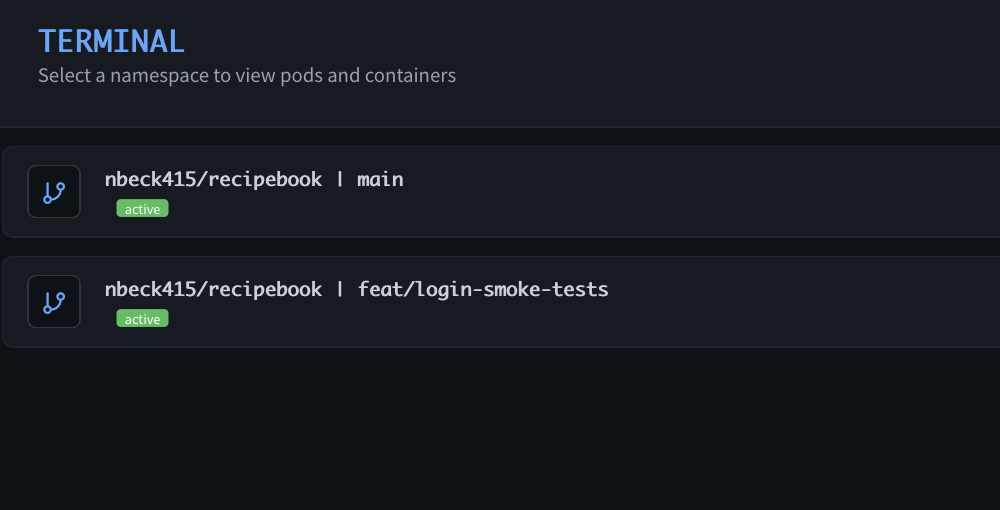Click the active badge under the main namespace
The height and width of the screenshot is (510, 1000).
142,209
